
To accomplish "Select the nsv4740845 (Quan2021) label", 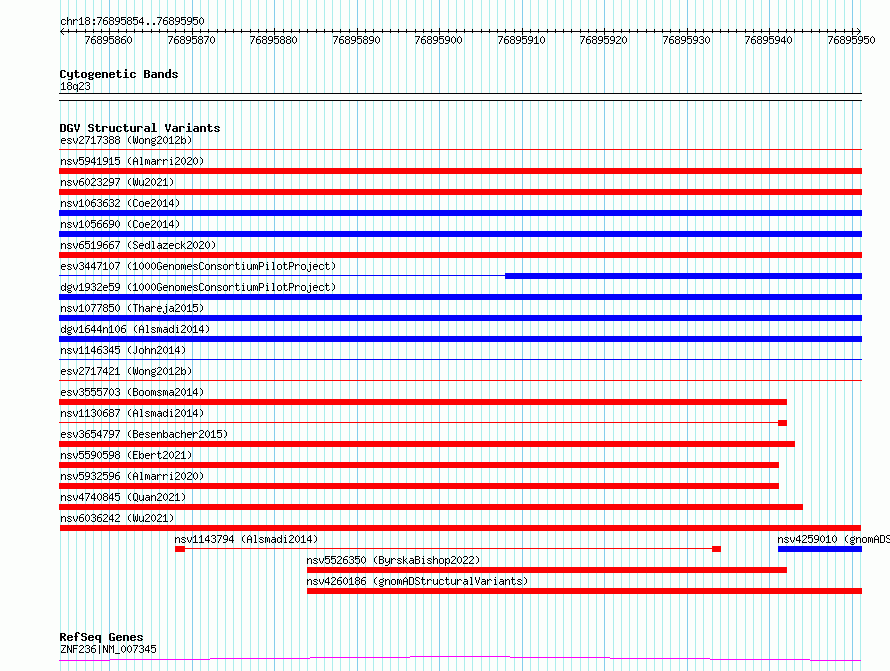I will coord(123,497).
